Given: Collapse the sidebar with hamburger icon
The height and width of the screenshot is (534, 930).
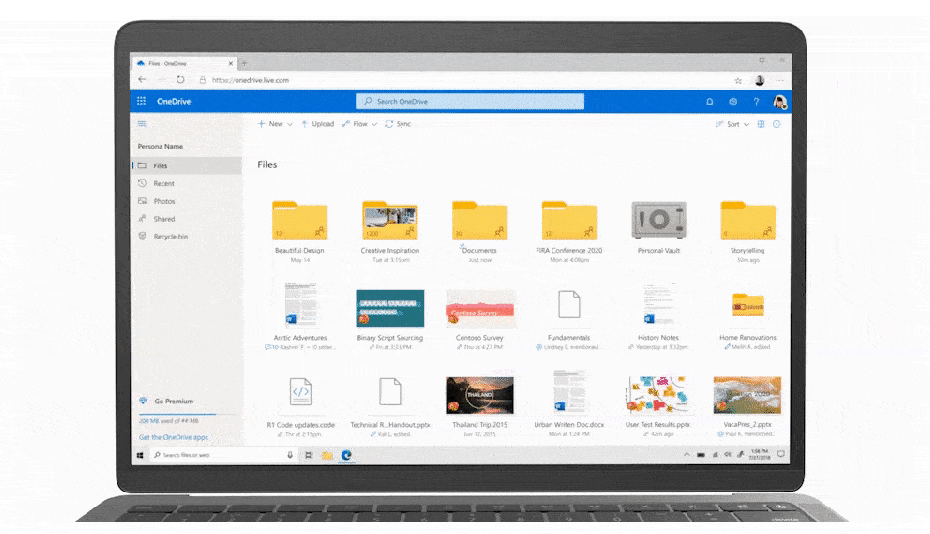Looking at the screenshot, I should [x=142, y=124].
